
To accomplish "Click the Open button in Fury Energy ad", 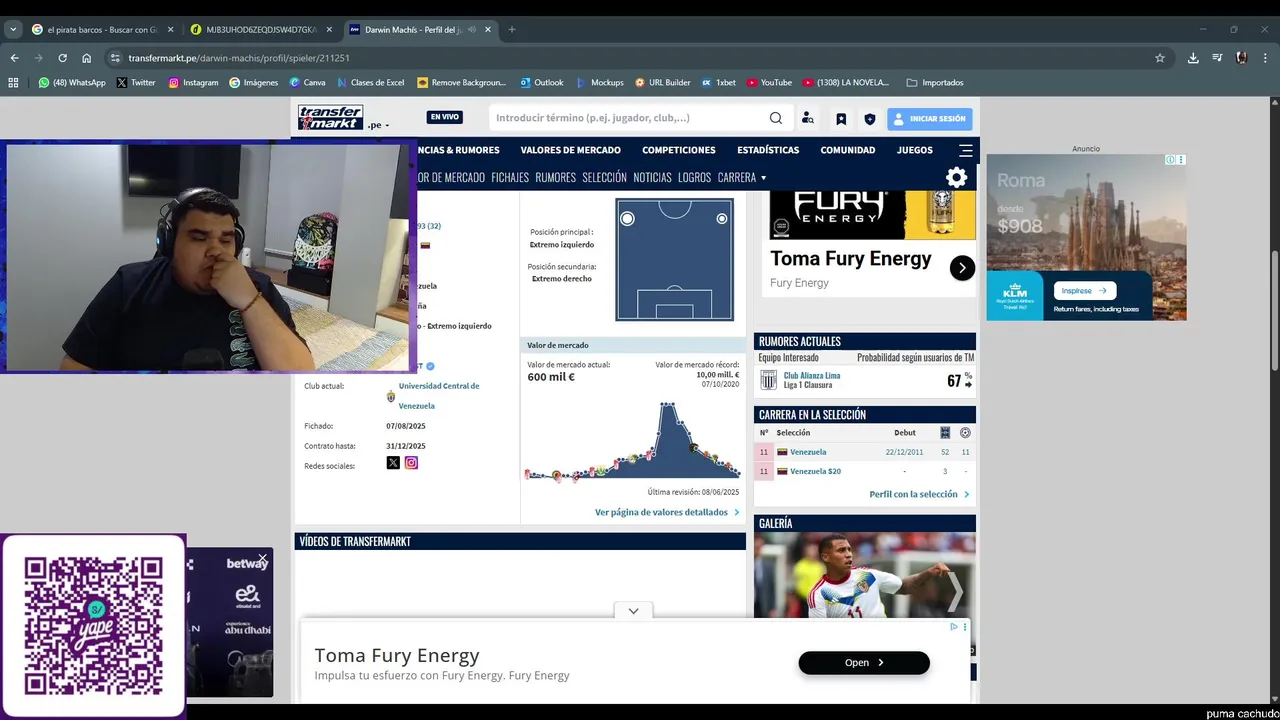I will coord(864,663).
